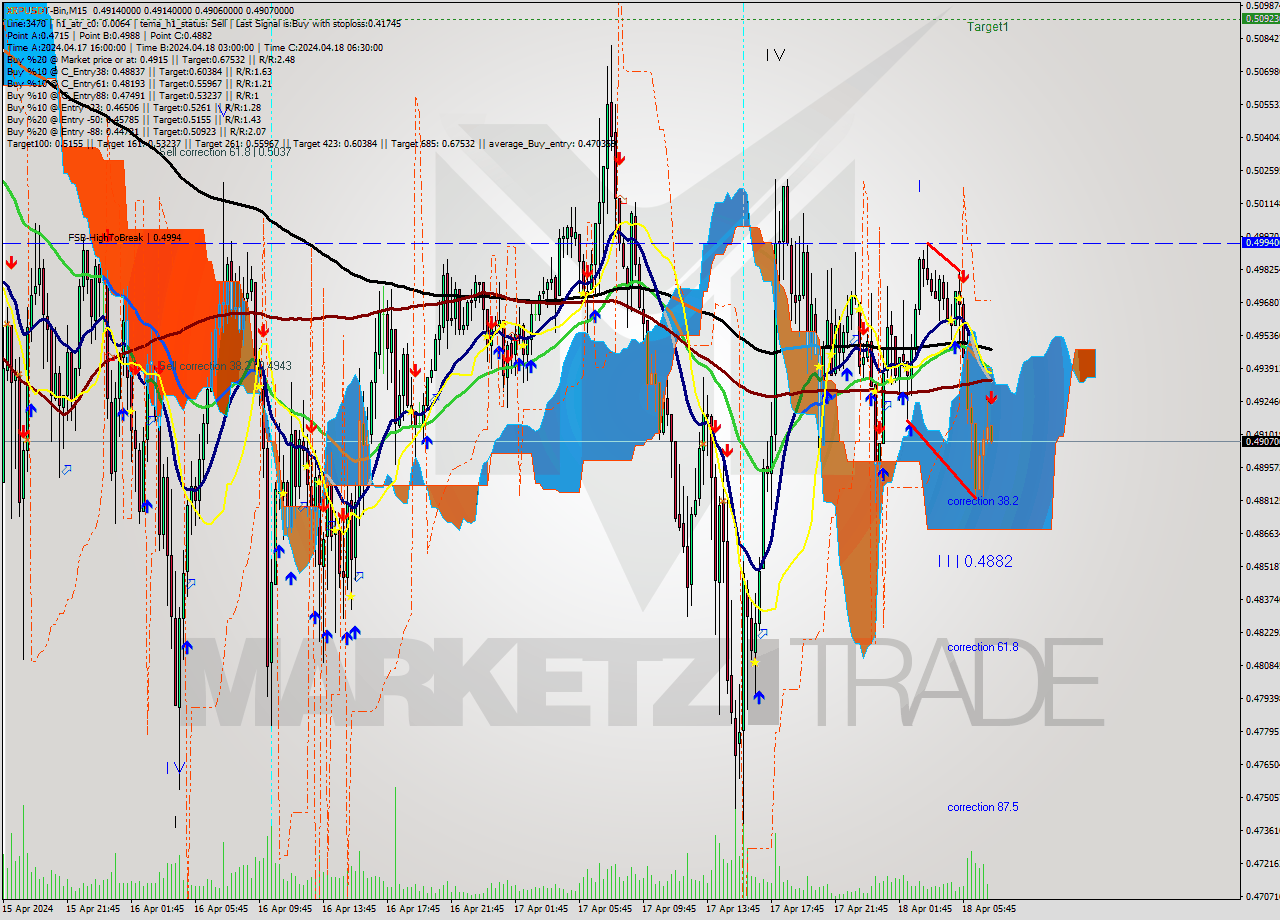Click the blue 0.4994 price tag on the axis
1280x920 pixels.
click(x=1259, y=242)
